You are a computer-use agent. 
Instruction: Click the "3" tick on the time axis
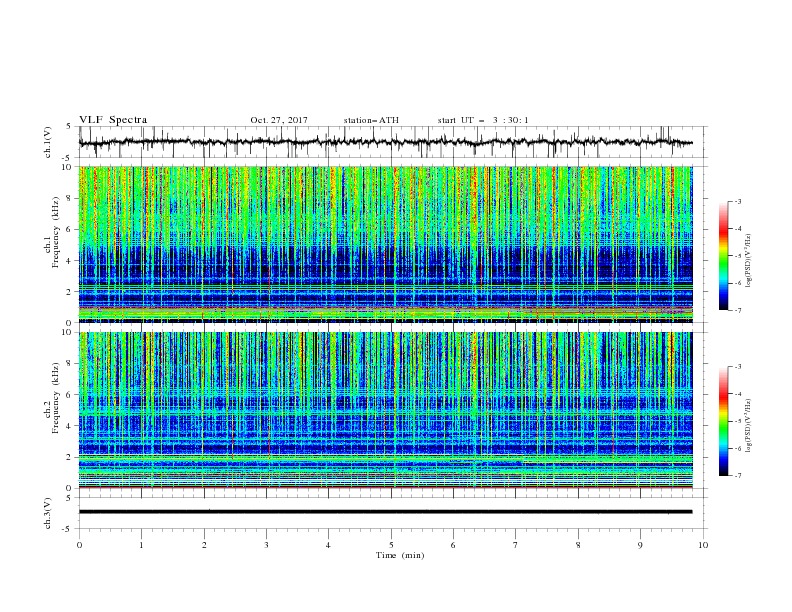point(266,545)
